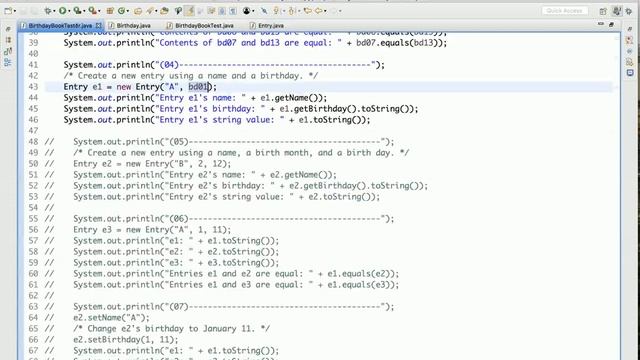The height and width of the screenshot is (360, 640).
Task: Click the Coverage launch icon
Action: 78,11
